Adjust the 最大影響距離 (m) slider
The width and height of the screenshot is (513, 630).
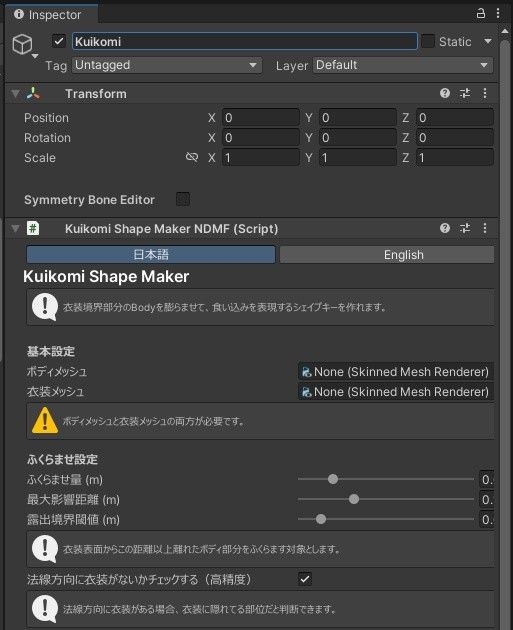[x=386, y=499]
